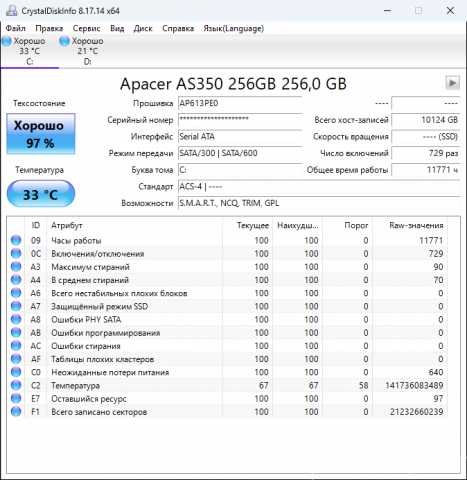Click status icon of Оставшийся ресурс
Viewport: 467px width, 480px height.
(16, 399)
